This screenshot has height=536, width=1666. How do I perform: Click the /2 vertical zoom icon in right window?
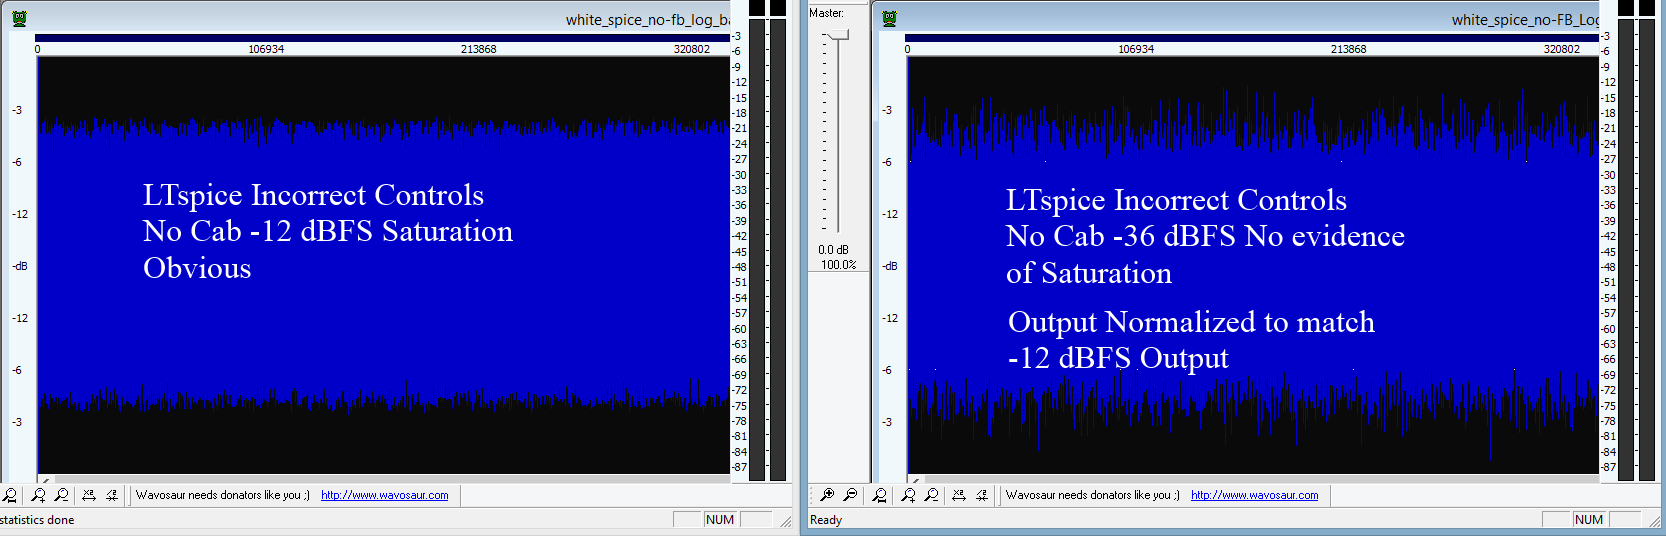click(982, 495)
